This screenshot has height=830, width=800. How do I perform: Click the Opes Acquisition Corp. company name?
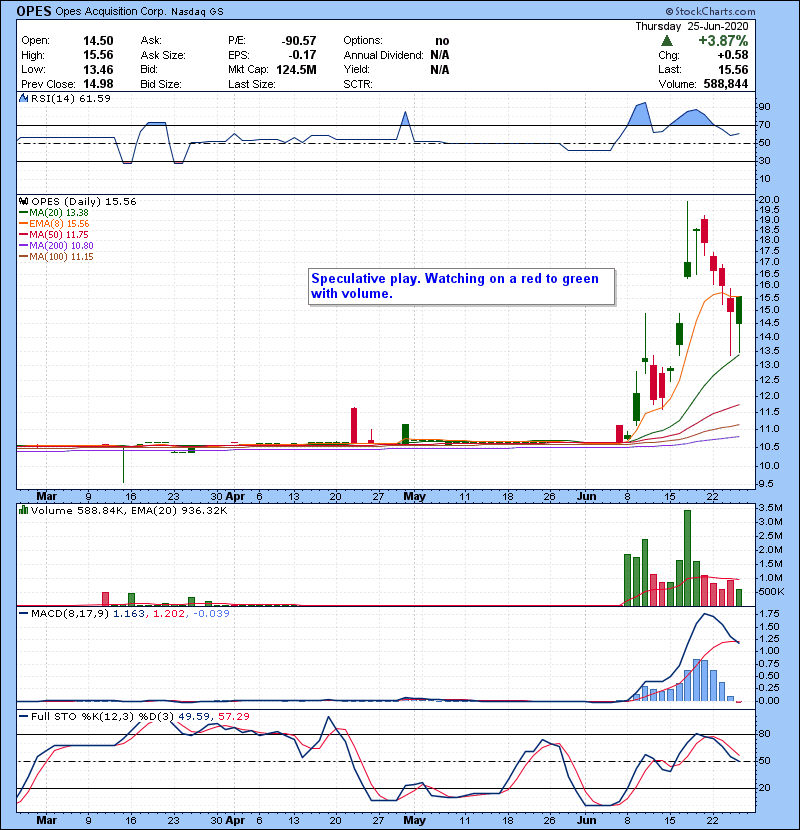click(111, 11)
